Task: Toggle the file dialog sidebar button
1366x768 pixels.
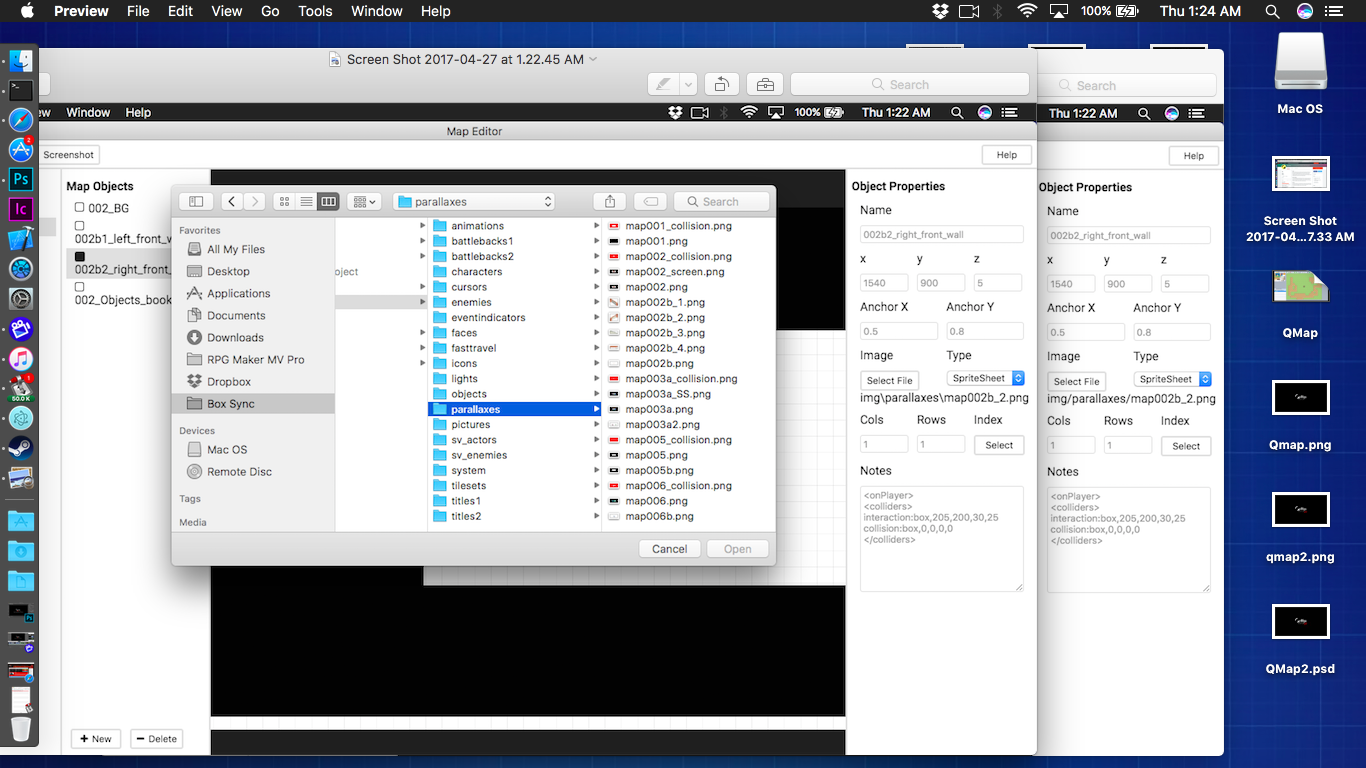Action: (196, 201)
